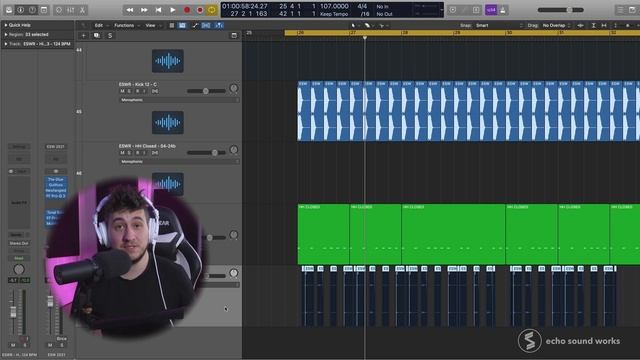640x360 pixels.
Task: Click the 107.0000 tempo value
Action: 334,7
